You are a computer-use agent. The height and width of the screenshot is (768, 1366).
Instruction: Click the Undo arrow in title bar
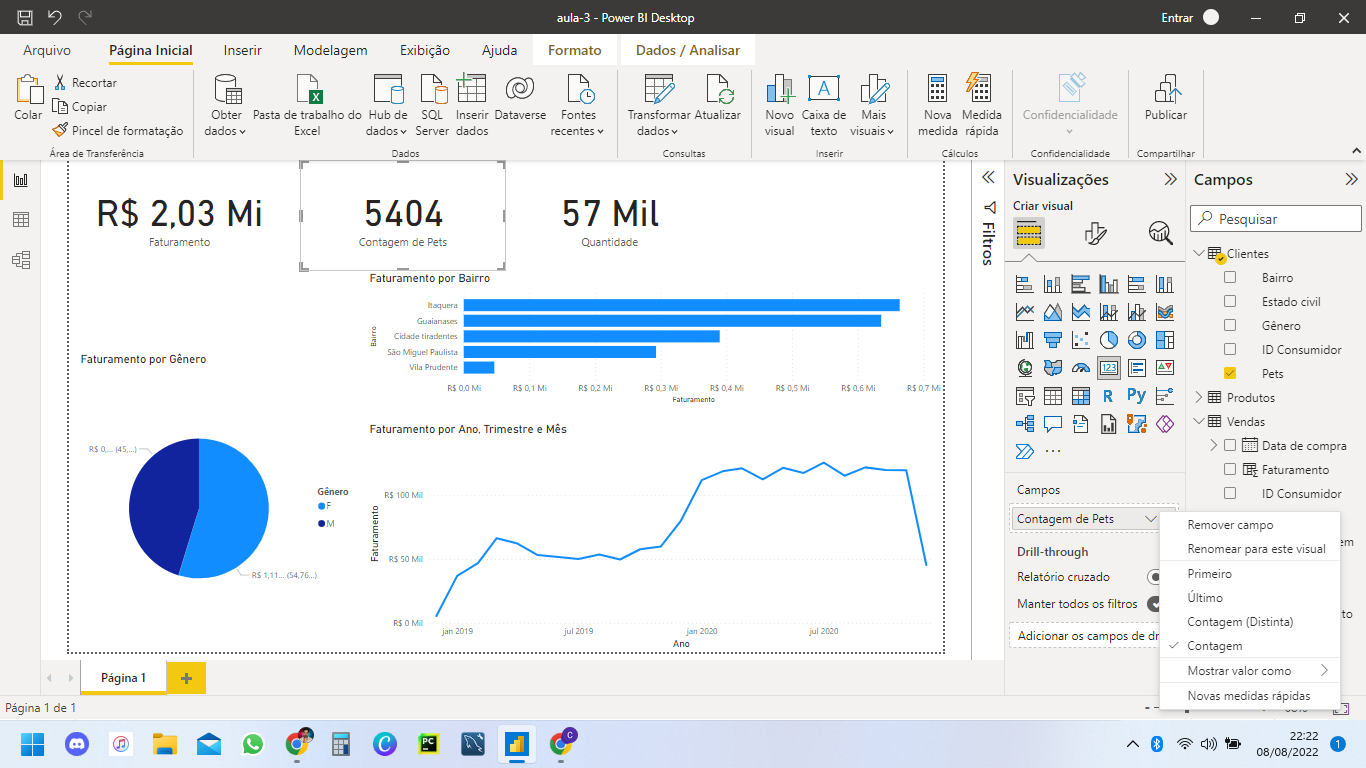[x=55, y=17]
